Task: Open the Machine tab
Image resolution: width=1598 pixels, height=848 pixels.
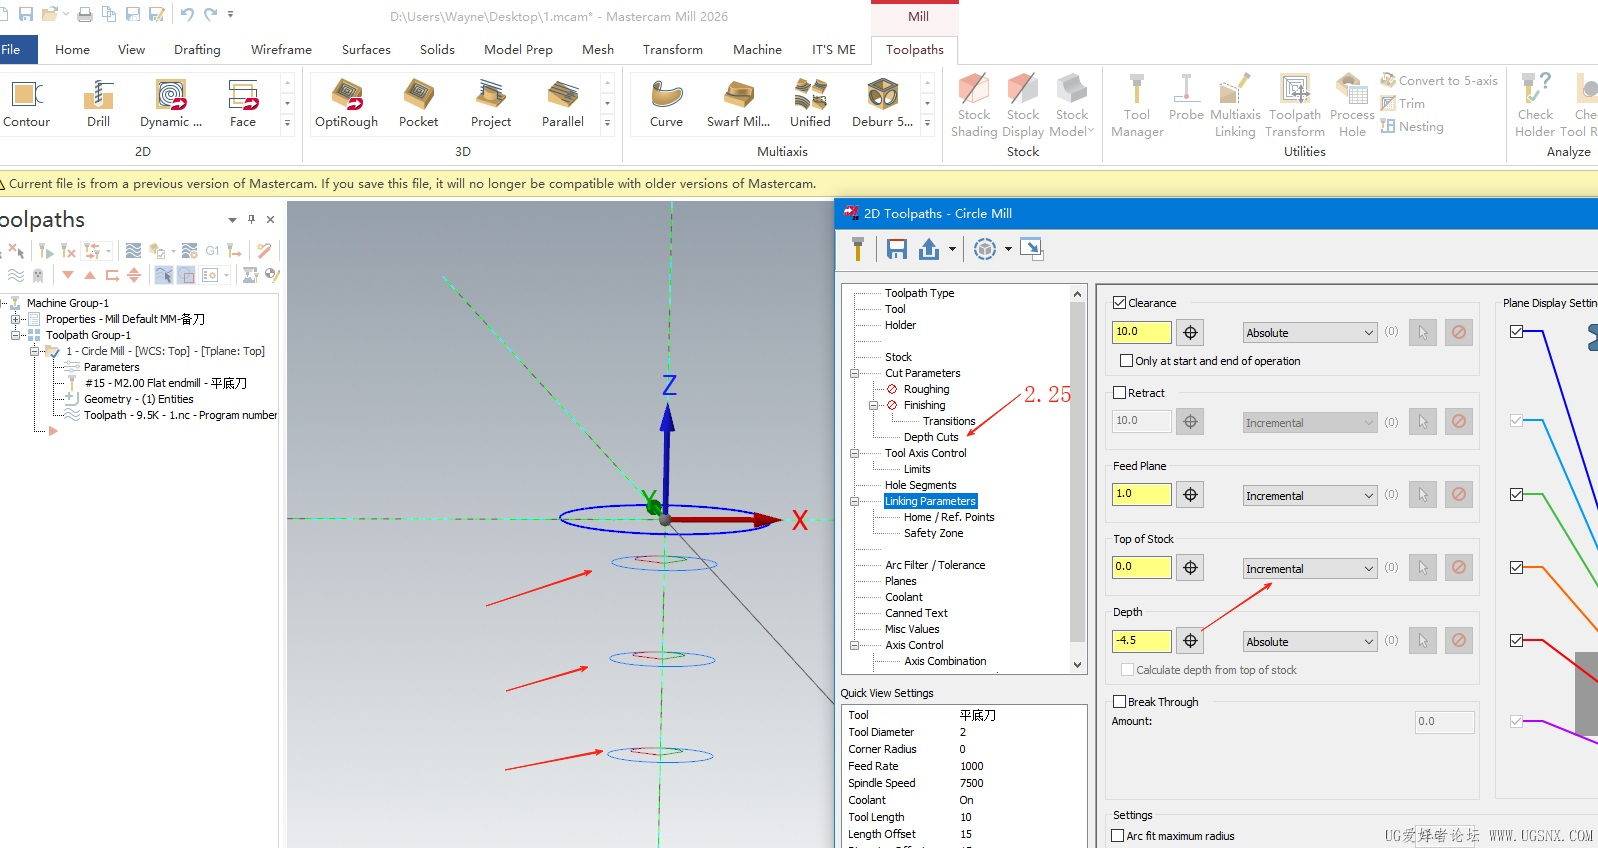Action: (x=757, y=49)
